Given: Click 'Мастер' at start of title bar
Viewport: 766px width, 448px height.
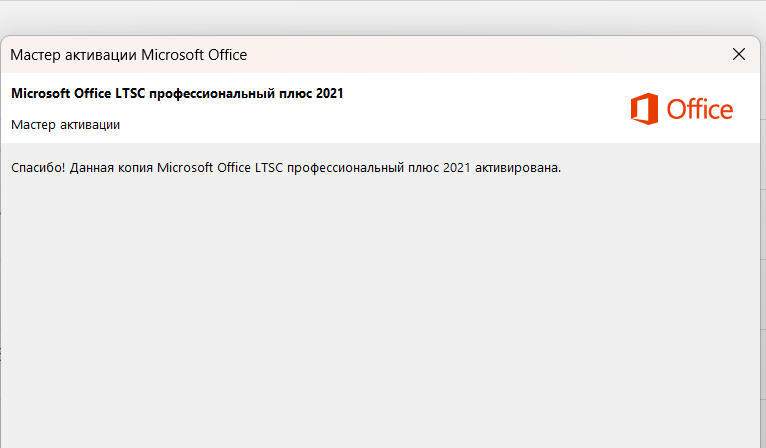Looking at the screenshot, I should (x=33, y=54).
